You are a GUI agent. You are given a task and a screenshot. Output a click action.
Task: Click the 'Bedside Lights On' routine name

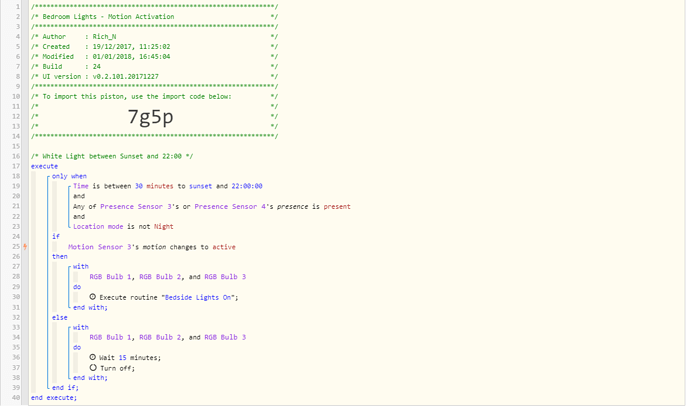[x=198, y=297]
